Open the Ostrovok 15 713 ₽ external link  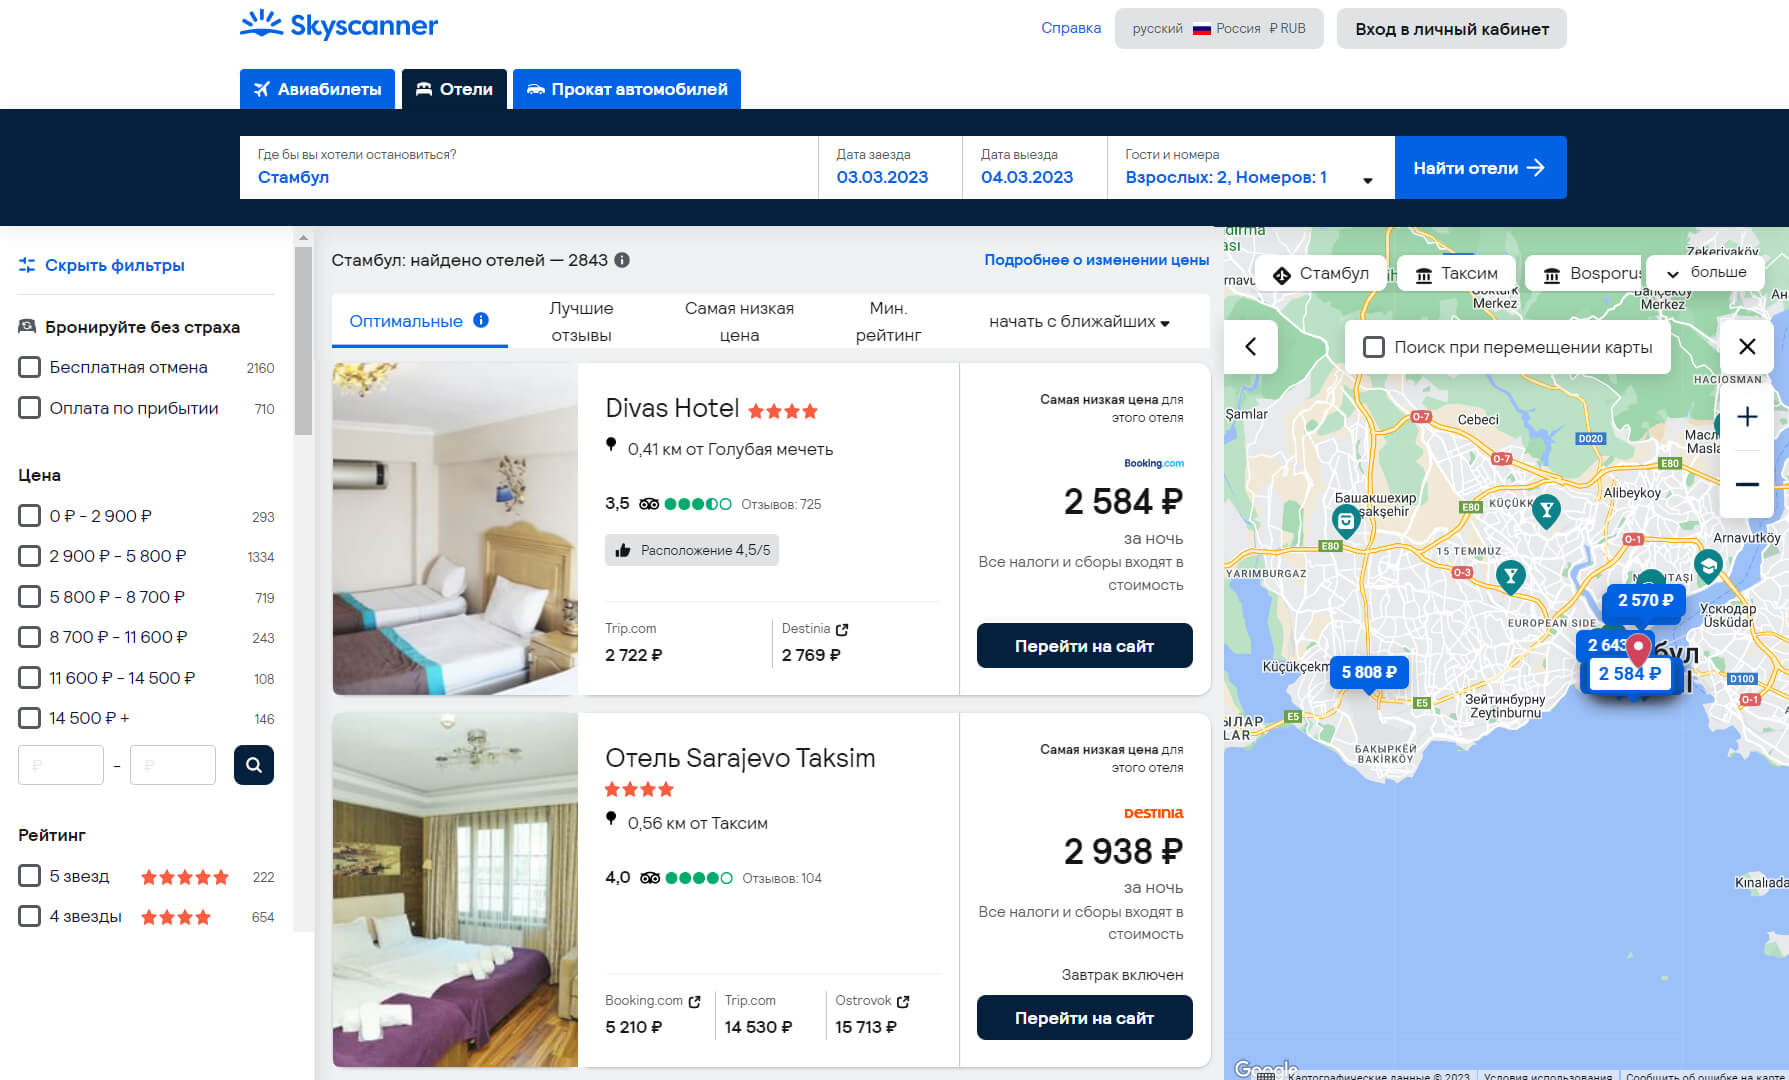pos(873,1014)
